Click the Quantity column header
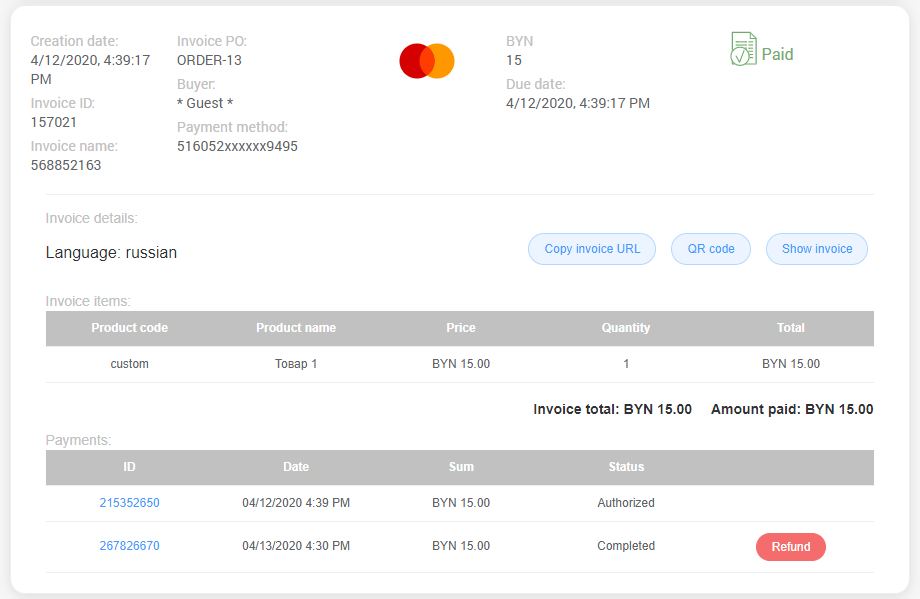920x599 pixels. coord(626,328)
